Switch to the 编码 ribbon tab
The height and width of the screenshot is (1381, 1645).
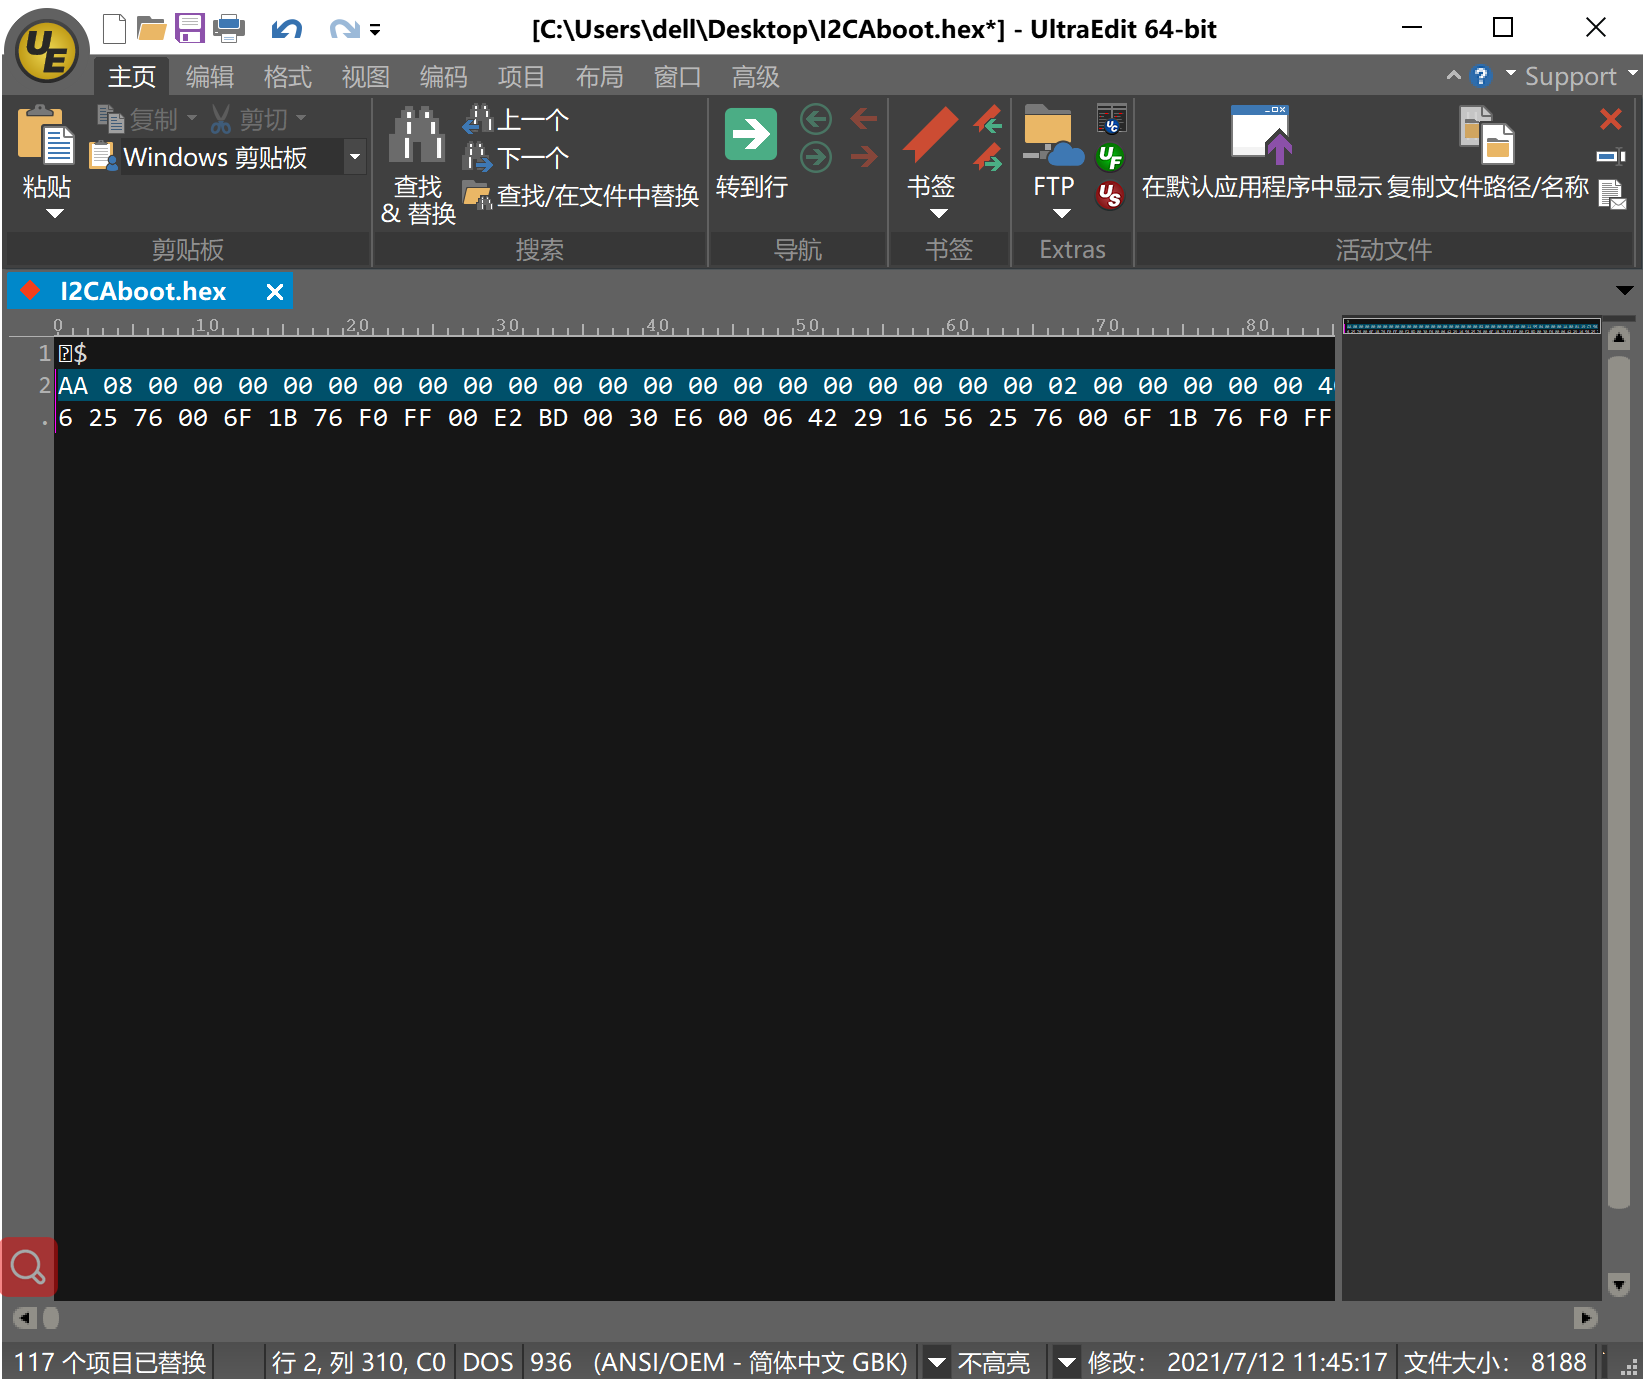point(444,77)
